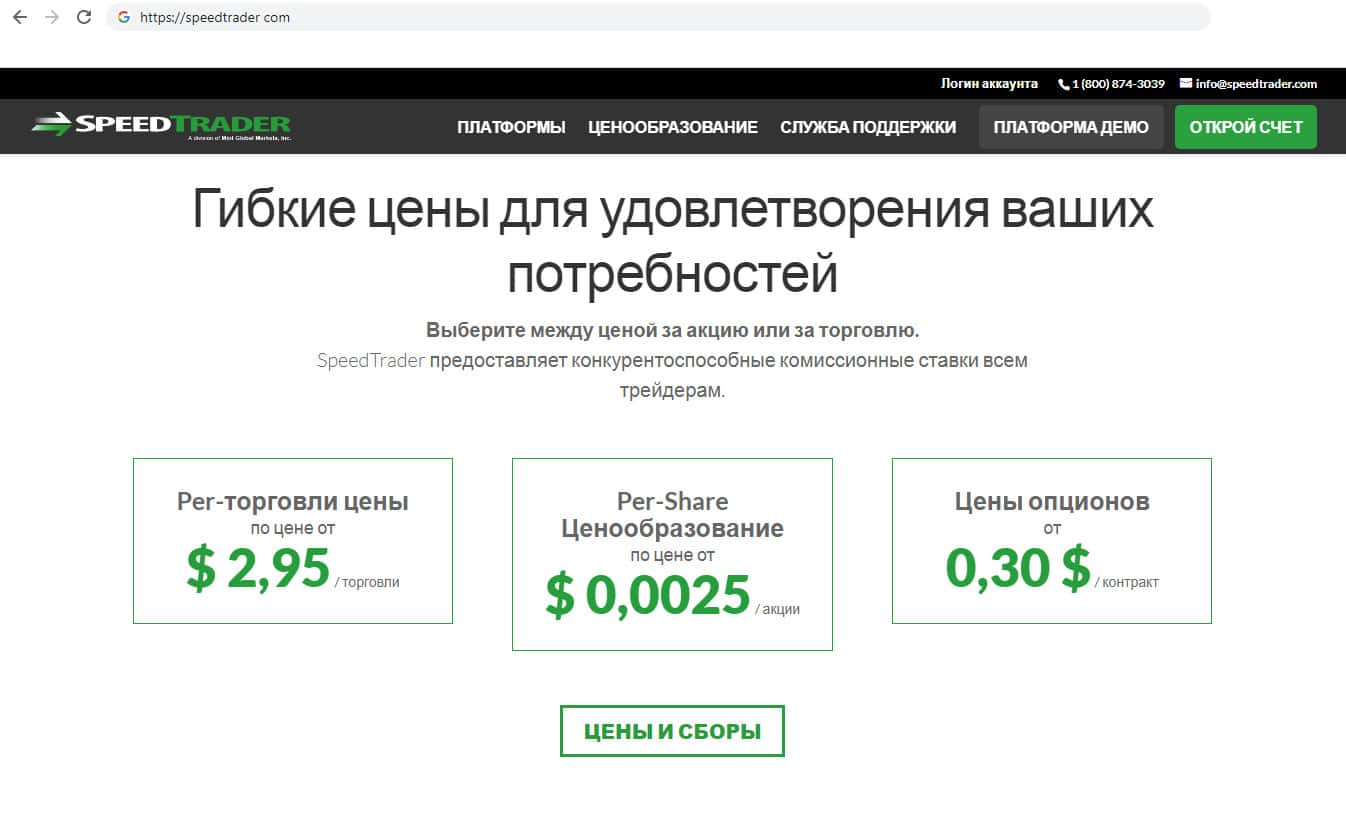The height and width of the screenshot is (838, 1346).
Task: Open the СЛУЖБА ПОДДЕРЖКИ menu
Action: pyautogui.click(x=868, y=127)
